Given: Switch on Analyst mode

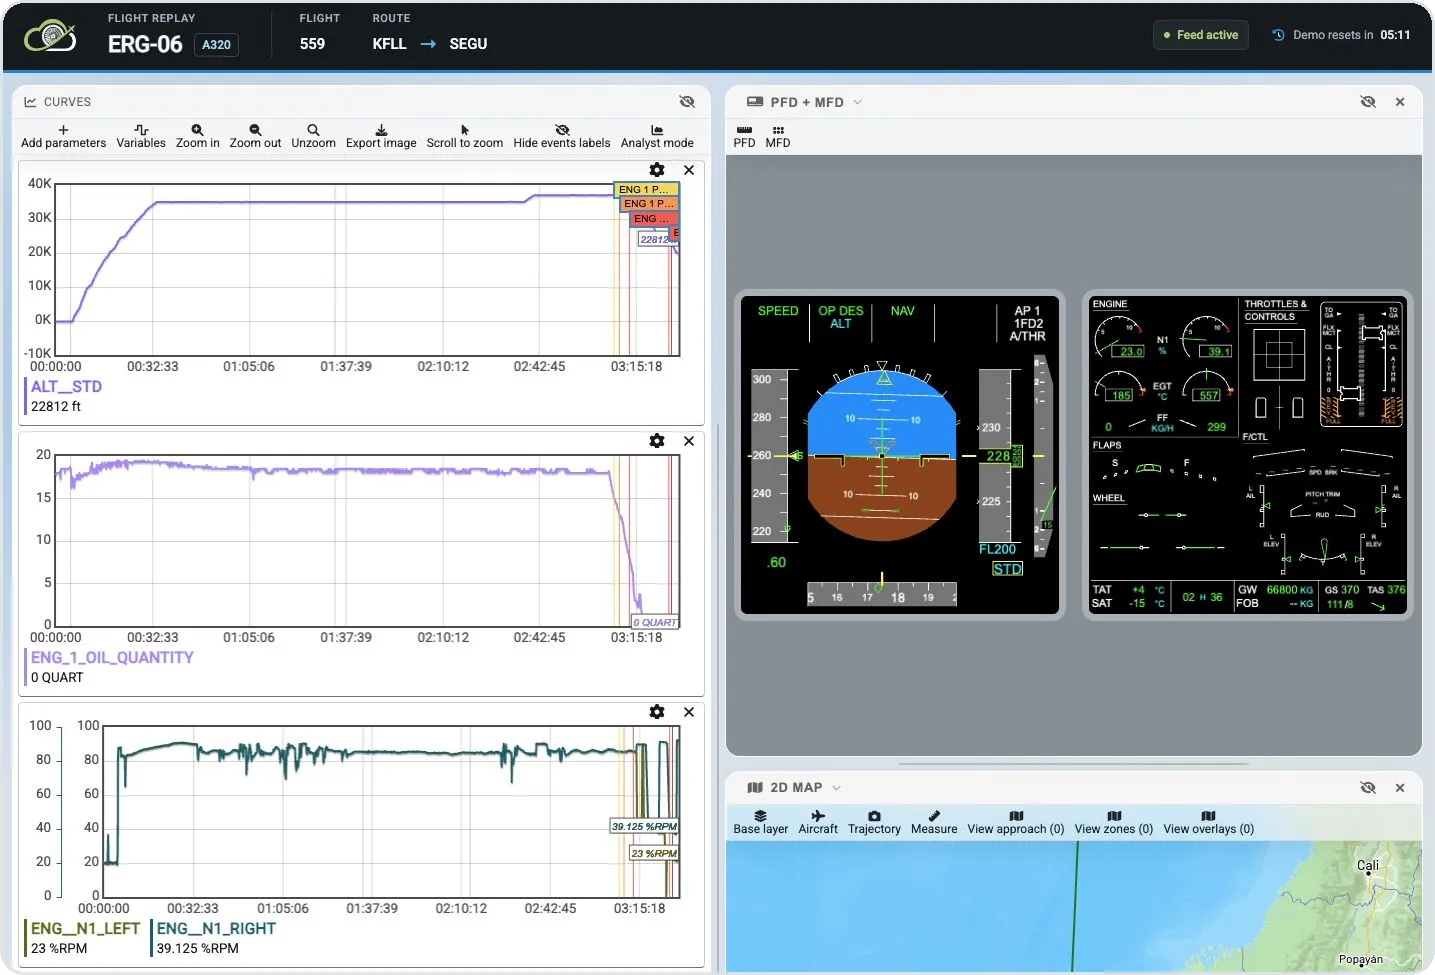Looking at the screenshot, I should [x=657, y=137].
